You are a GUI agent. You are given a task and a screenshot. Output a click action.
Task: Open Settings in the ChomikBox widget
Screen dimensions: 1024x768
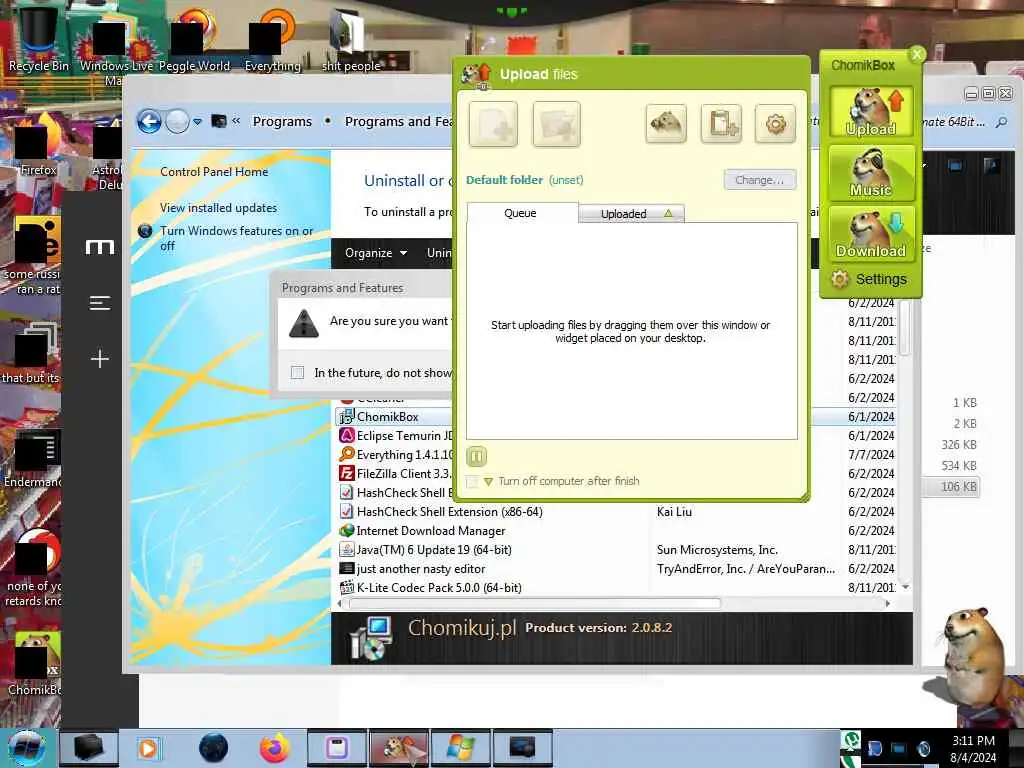(x=869, y=279)
